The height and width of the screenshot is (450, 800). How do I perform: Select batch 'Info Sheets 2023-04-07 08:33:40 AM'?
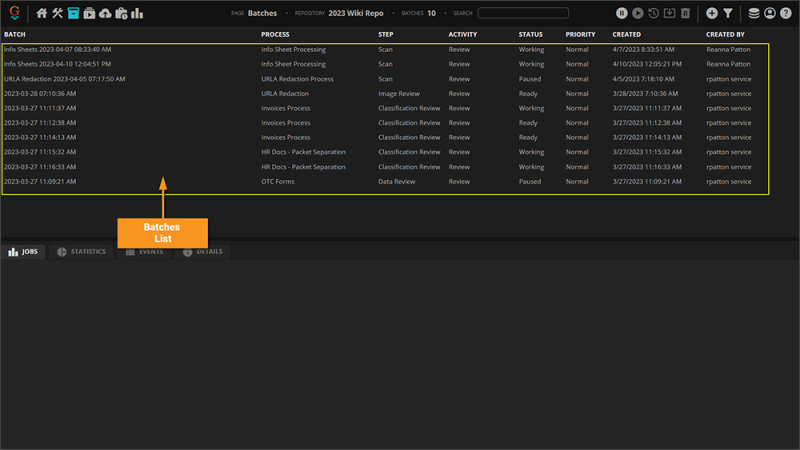tap(58, 49)
